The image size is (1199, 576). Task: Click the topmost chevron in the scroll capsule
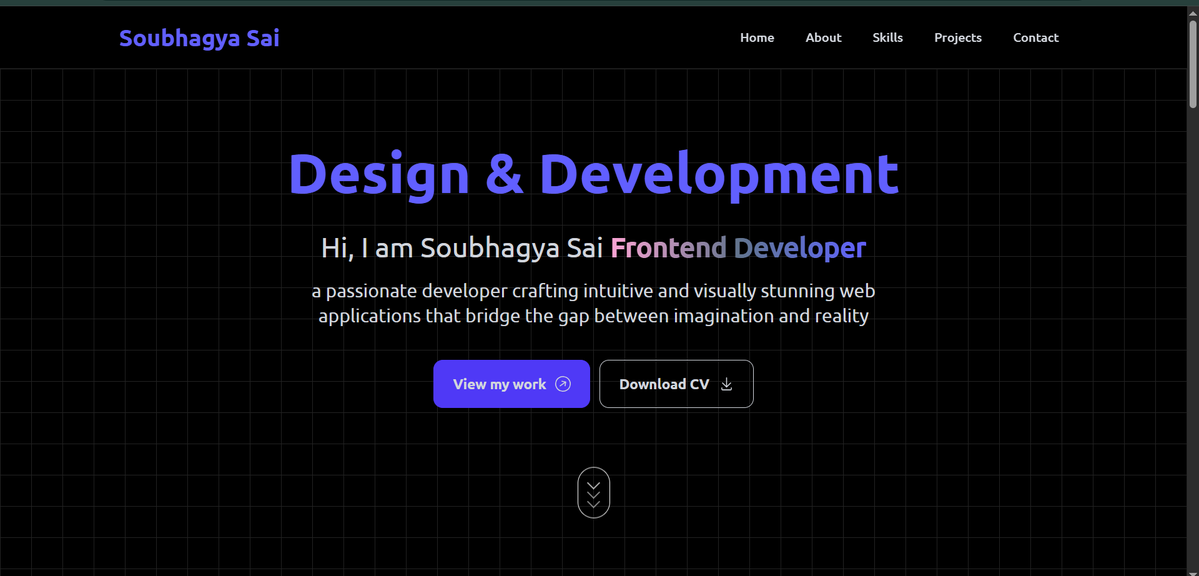pos(593,485)
